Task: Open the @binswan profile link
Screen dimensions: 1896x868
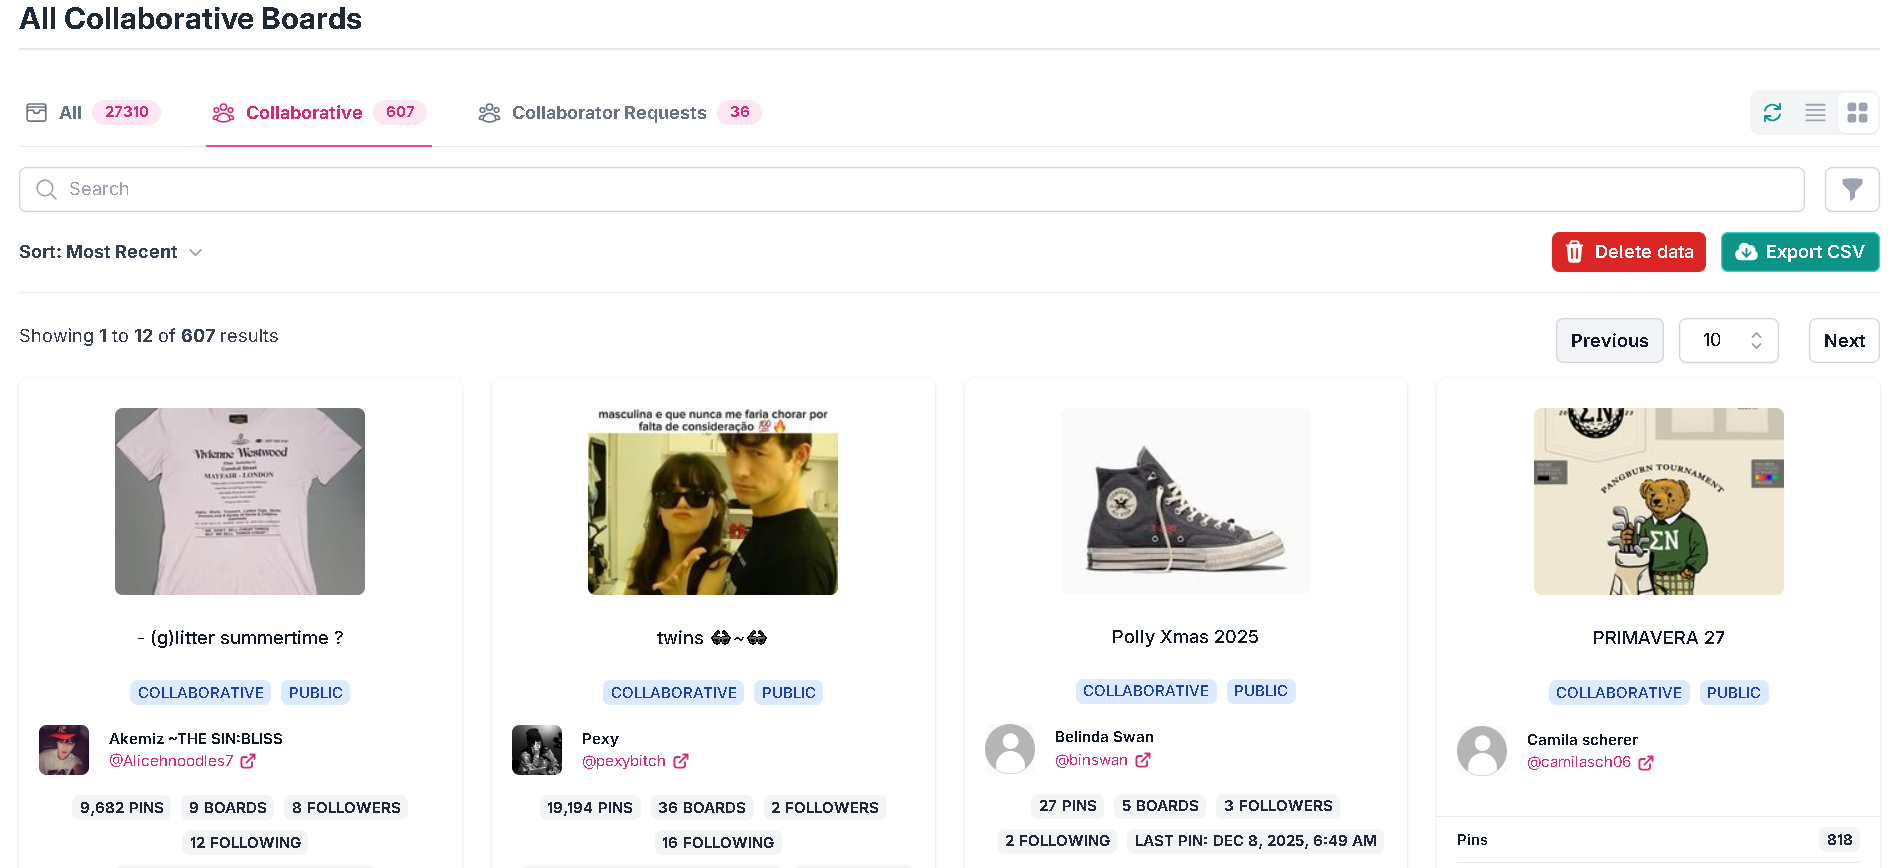Action: (x=1103, y=760)
